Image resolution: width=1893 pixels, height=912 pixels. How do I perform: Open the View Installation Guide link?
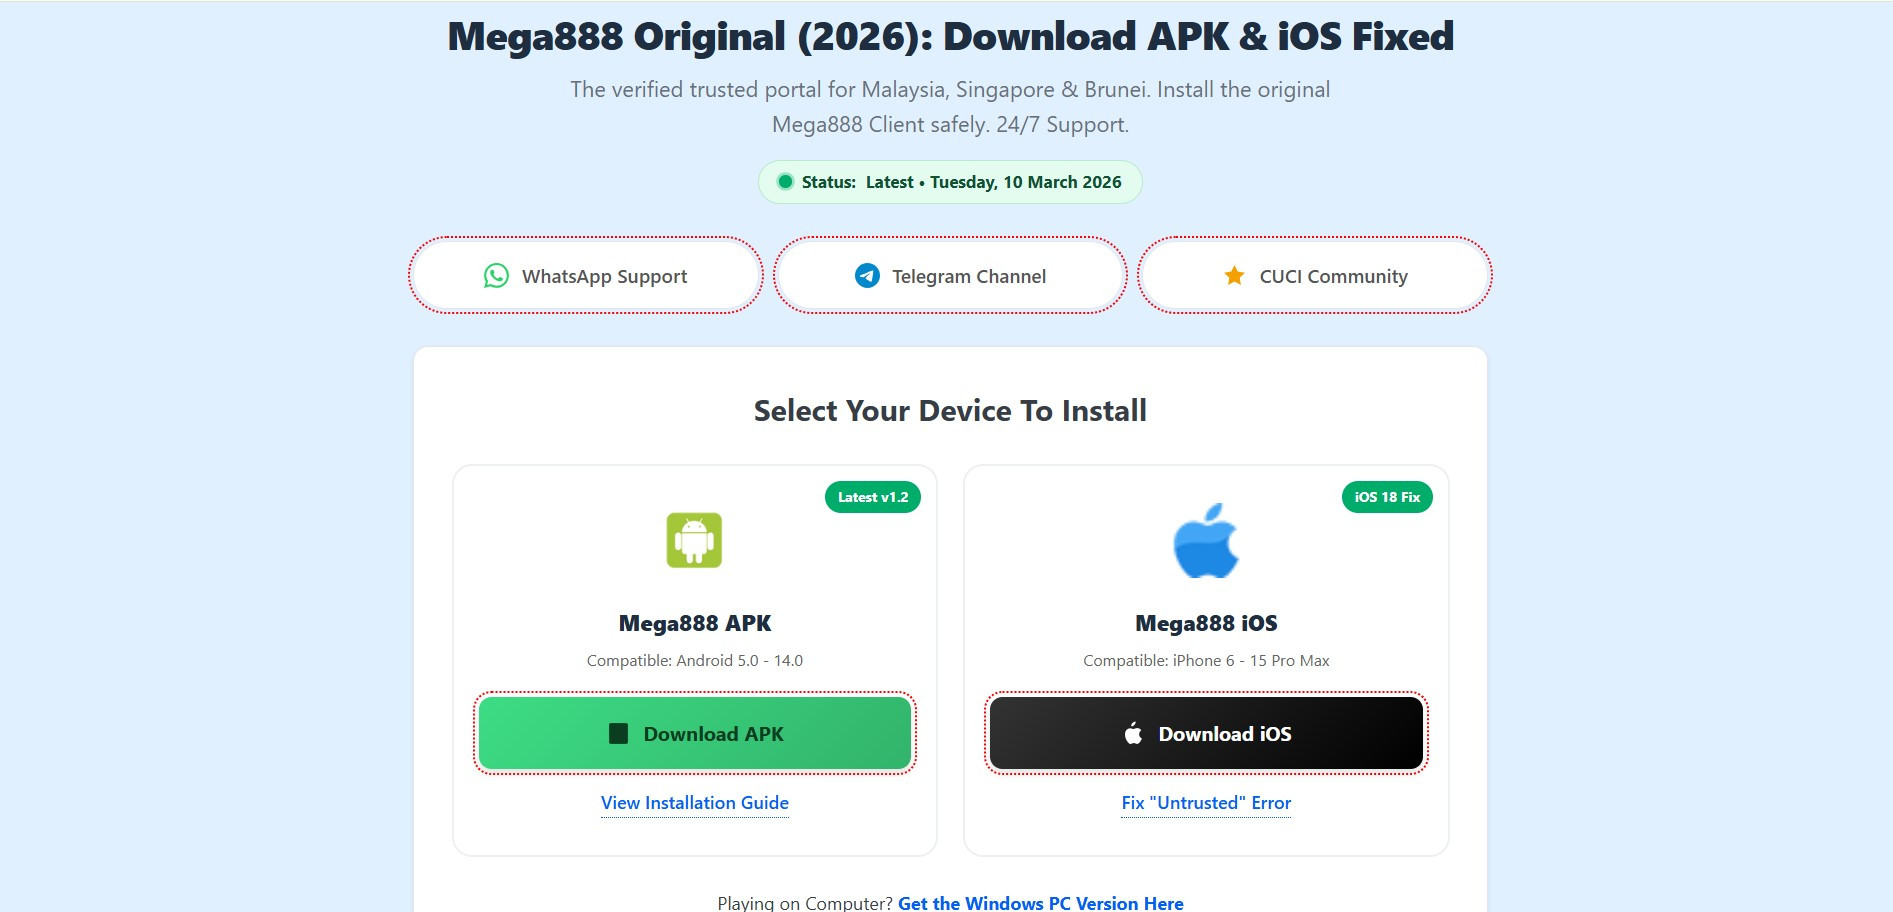(695, 803)
